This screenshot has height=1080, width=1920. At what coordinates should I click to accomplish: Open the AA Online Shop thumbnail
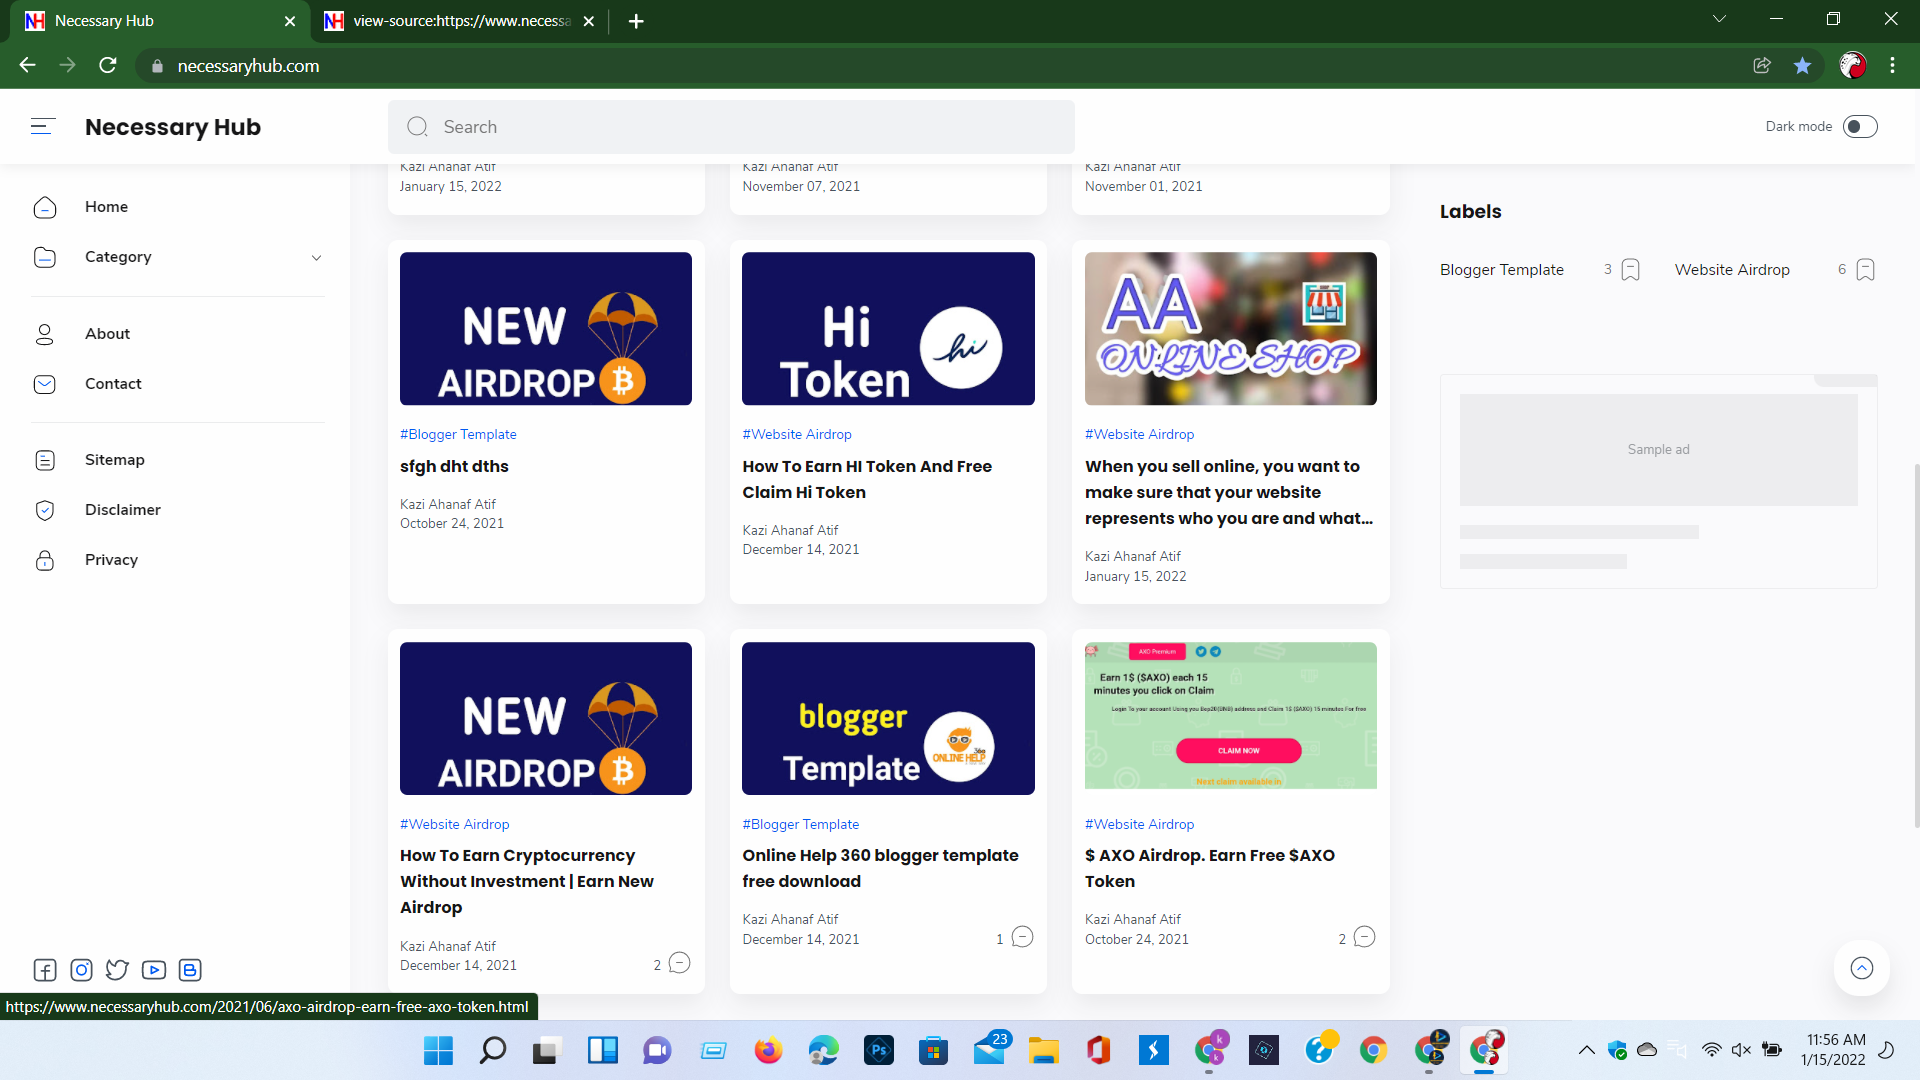tap(1230, 329)
